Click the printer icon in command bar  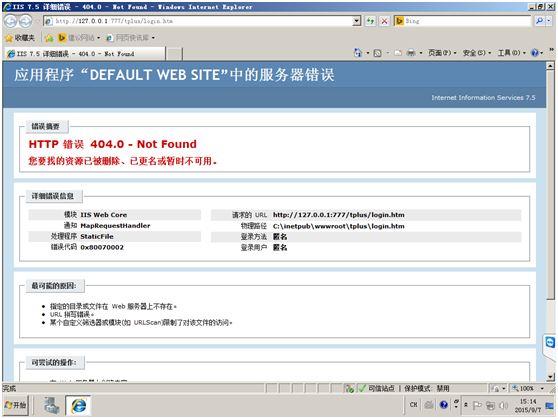(411, 53)
